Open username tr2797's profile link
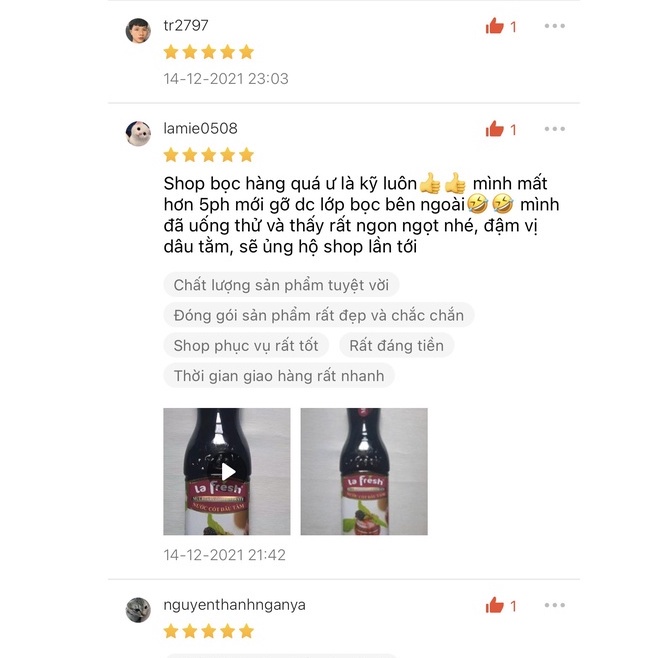The image size is (658, 658). coord(185,25)
